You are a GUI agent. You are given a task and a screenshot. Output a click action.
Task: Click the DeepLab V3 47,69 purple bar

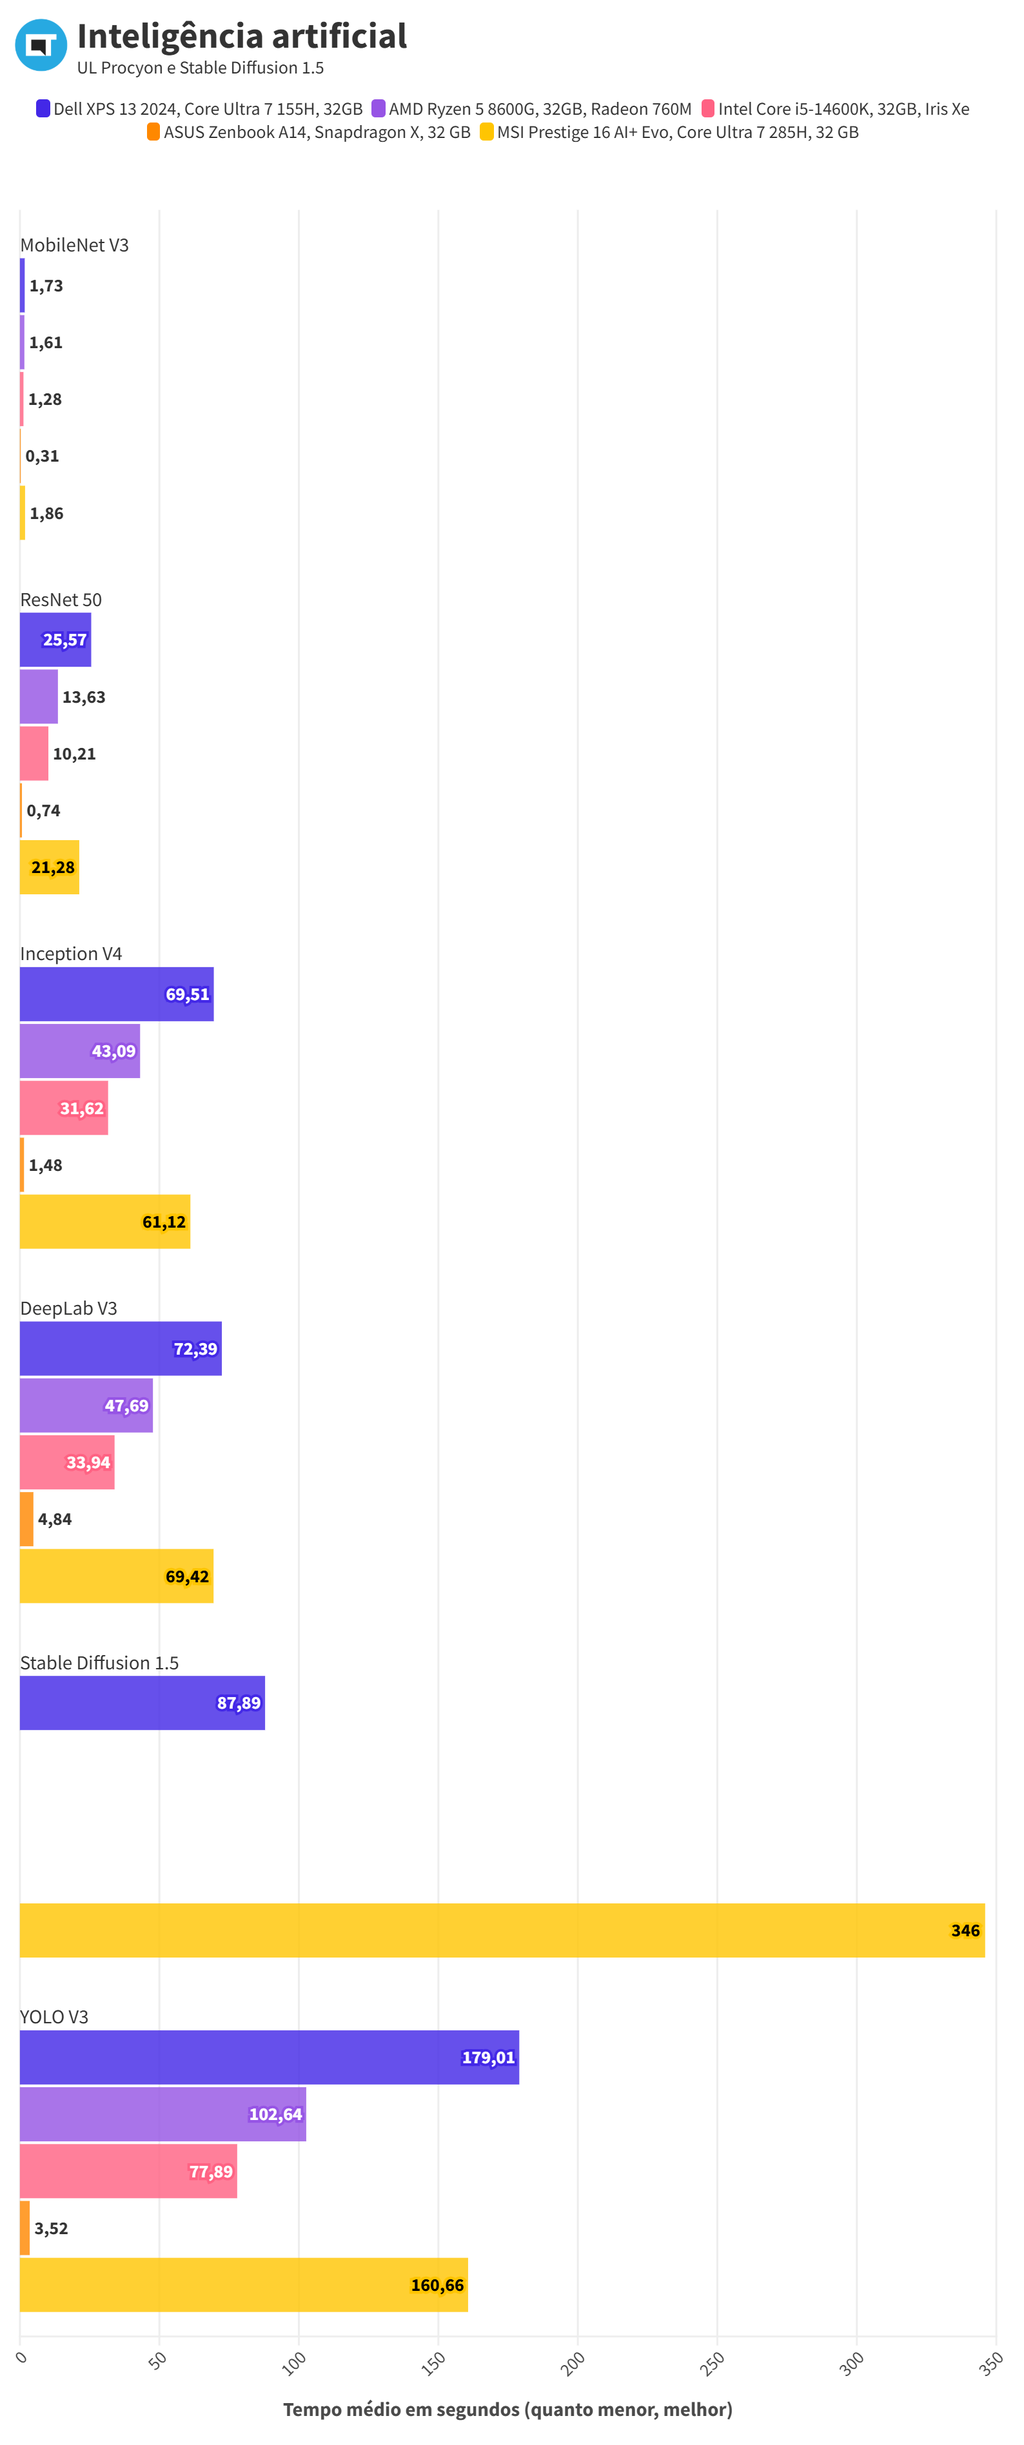pyautogui.click(x=86, y=1405)
